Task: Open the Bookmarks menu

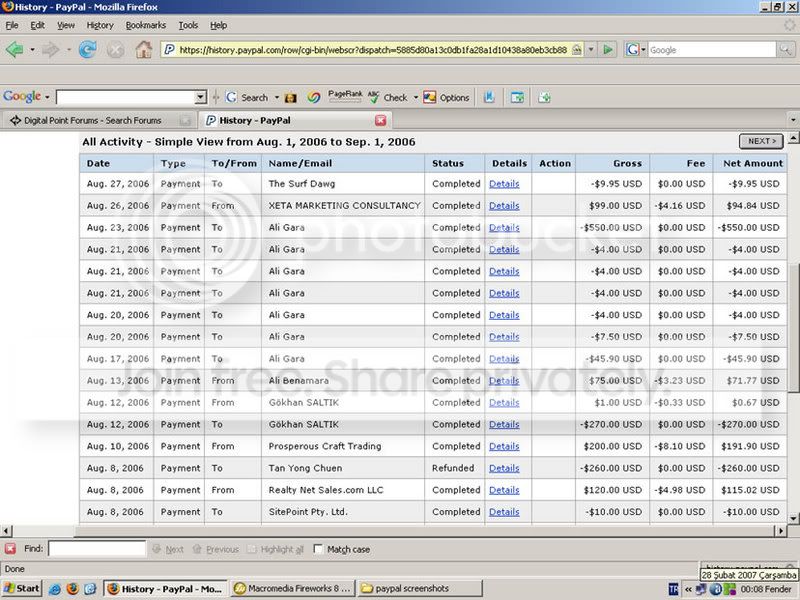Action: (145, 25)
